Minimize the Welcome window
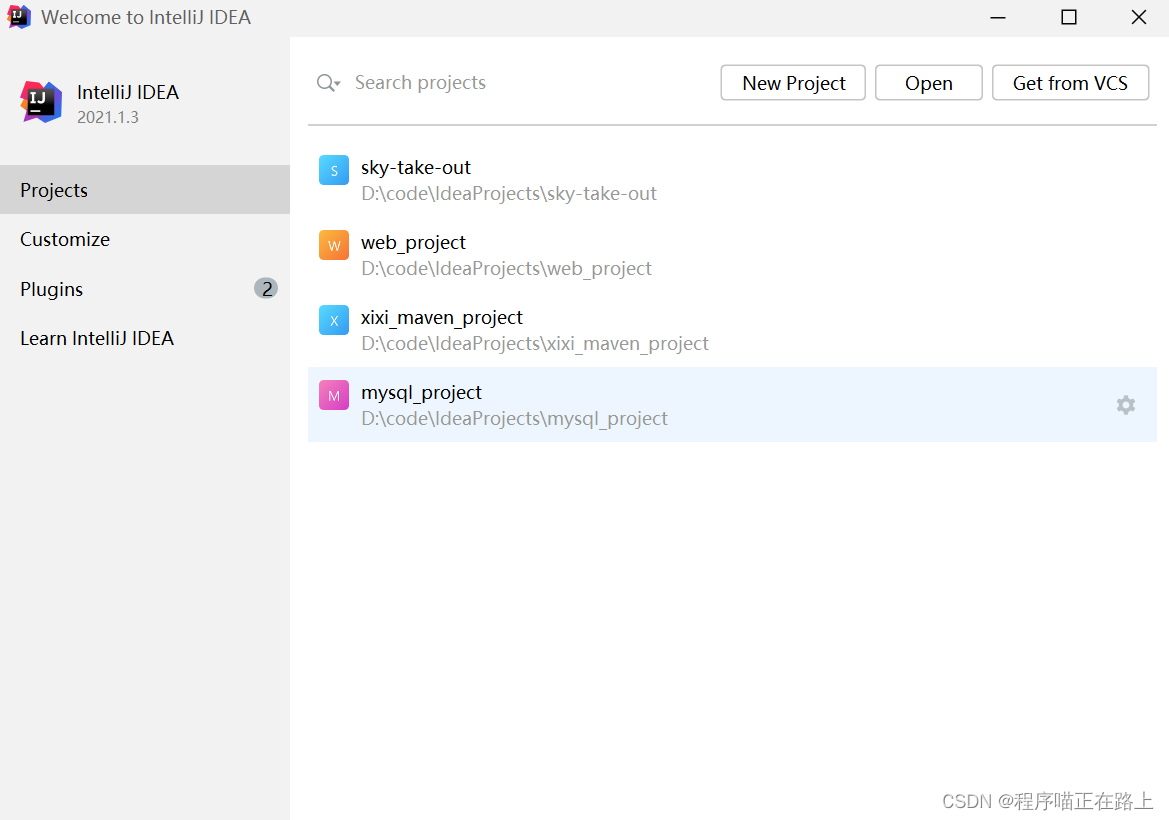The height and width of the screenshot is (820, 1169). click(998, 17)
